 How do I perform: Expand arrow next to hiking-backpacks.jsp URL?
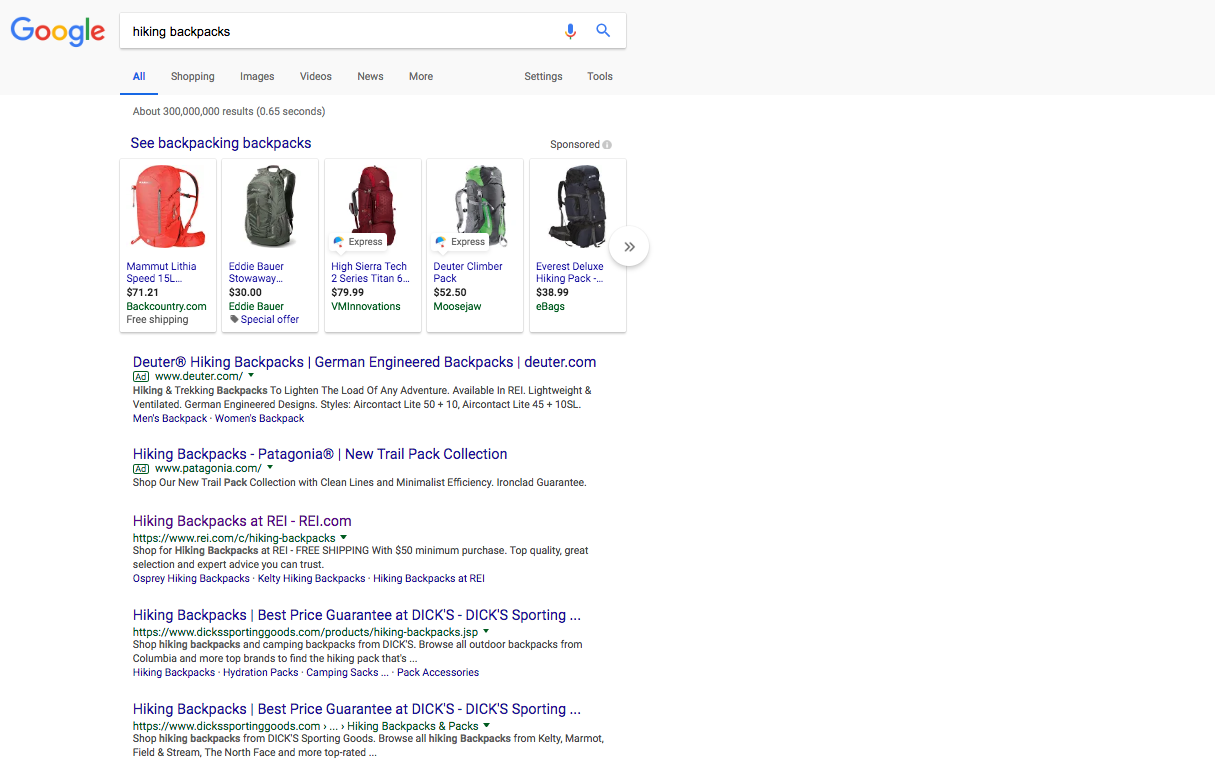coord(486,632)
